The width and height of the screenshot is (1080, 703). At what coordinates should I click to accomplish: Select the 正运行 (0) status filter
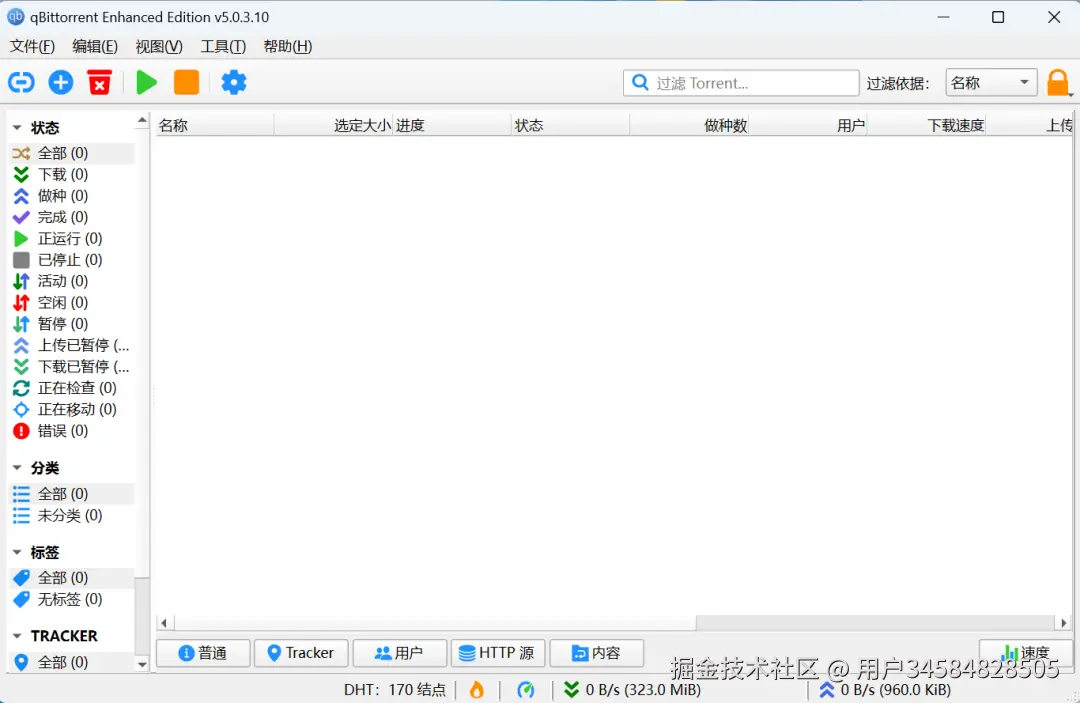pyautogui.click(x=72, y=238)
